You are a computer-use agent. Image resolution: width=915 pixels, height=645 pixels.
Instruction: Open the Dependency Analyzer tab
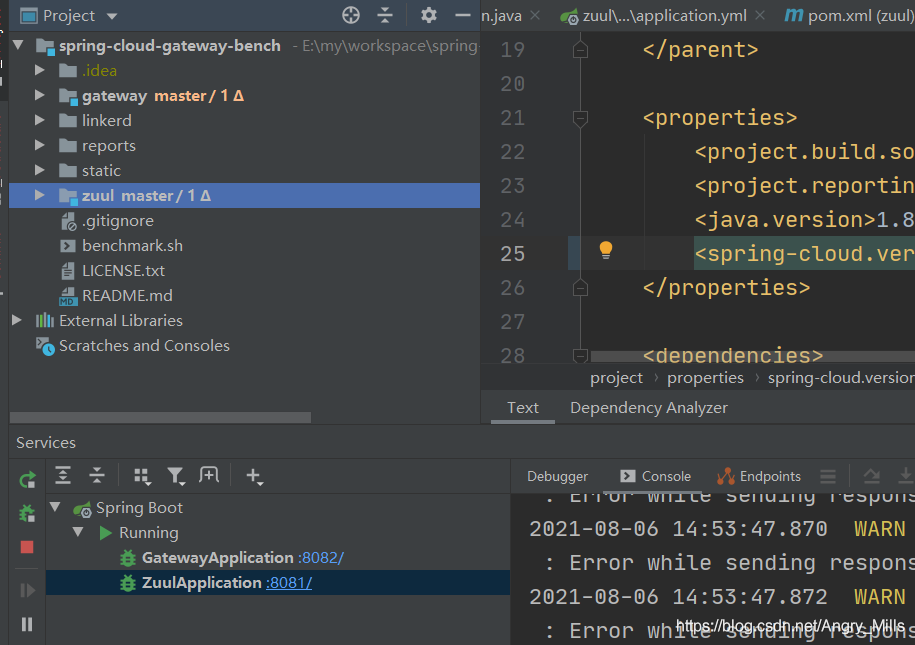pyautogui.click(x=648, y=407)
